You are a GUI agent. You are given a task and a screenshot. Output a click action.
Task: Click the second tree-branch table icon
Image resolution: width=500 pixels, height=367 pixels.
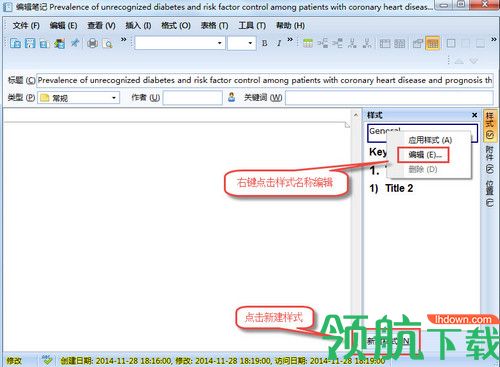tap(337, 43)
